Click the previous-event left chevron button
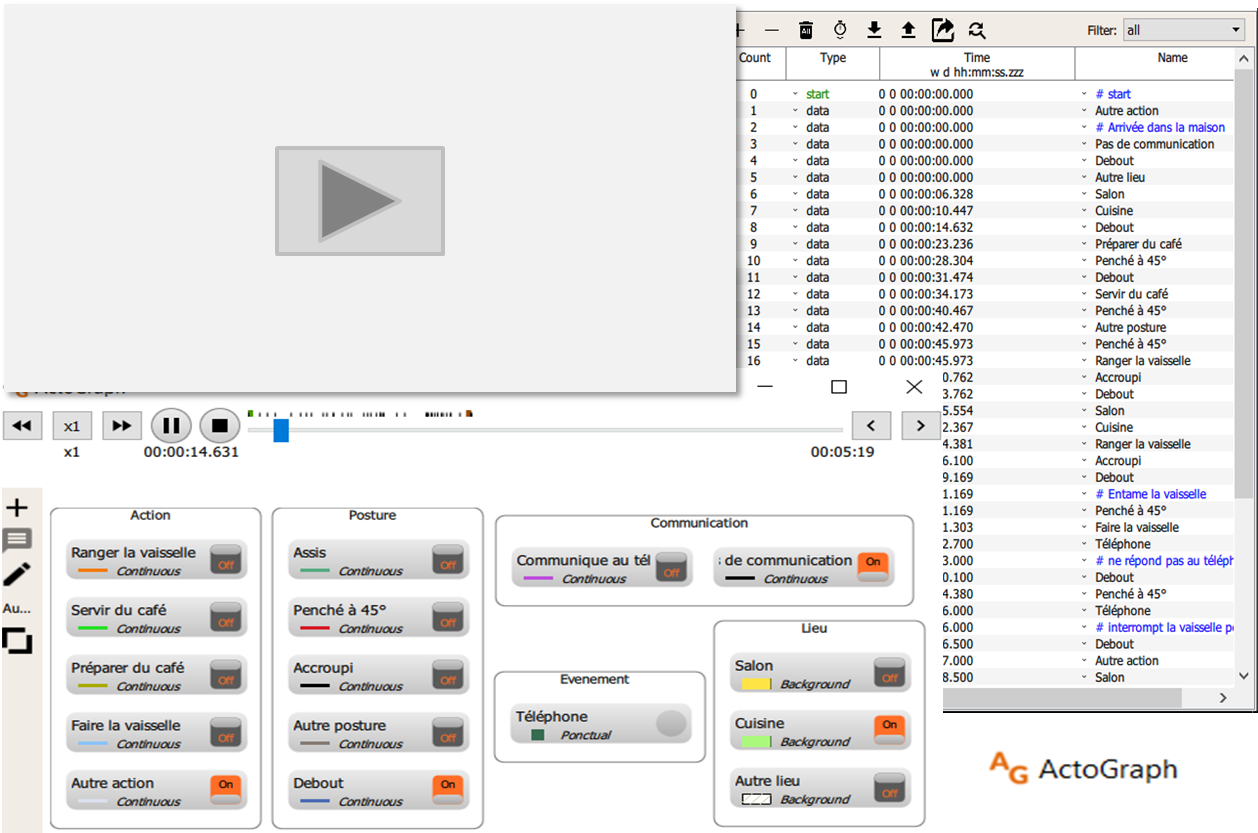This screenshot has width=1258, height=833. click(x=871, y=425)
